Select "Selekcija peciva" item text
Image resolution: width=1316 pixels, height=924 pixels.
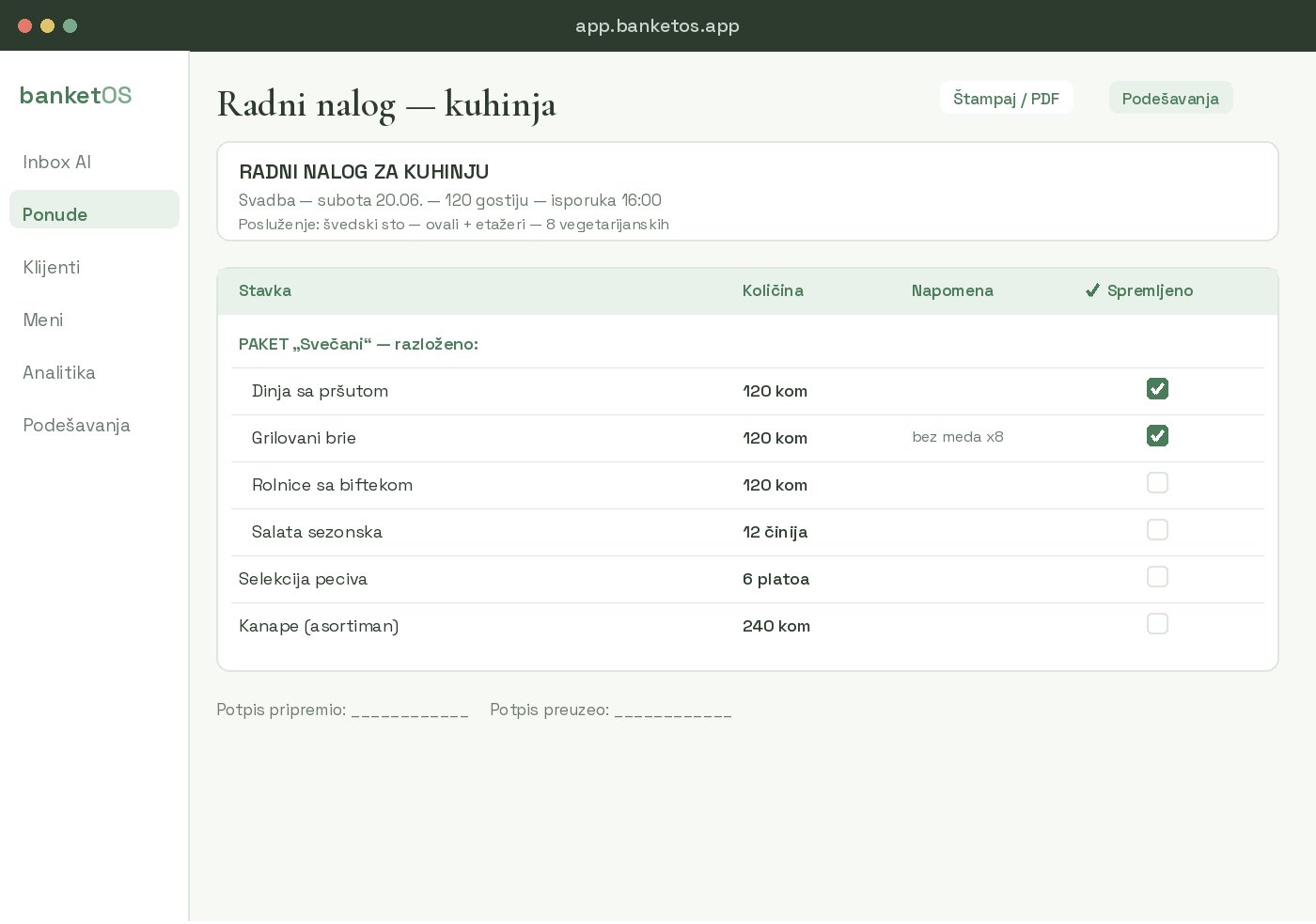click(303, 579)
